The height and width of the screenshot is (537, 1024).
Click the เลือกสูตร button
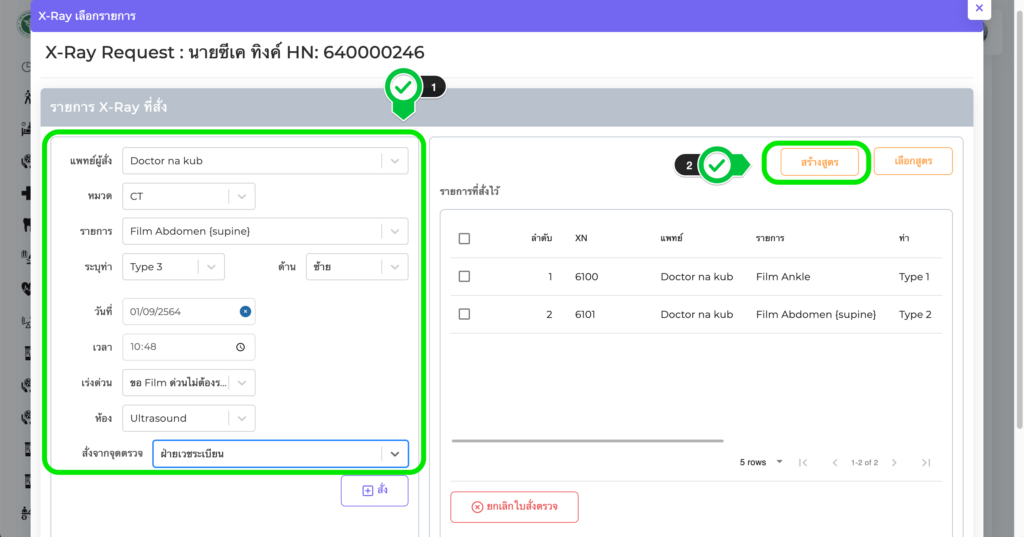tap(912, 161)
